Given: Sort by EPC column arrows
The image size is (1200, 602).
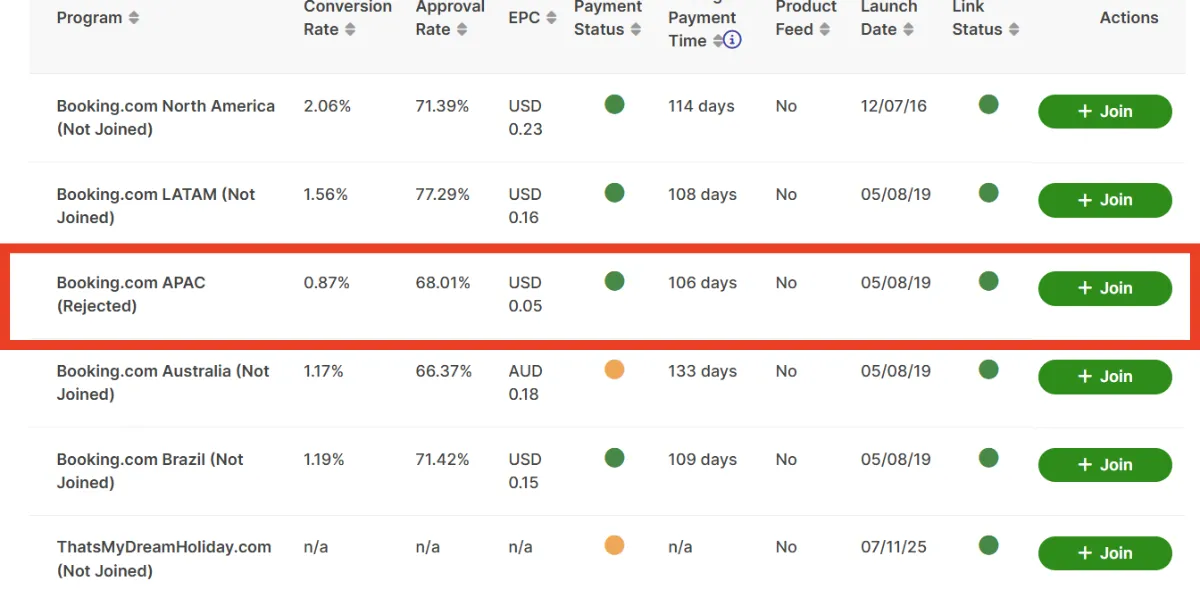Looking at the screenshot, I should click(551, 18).
